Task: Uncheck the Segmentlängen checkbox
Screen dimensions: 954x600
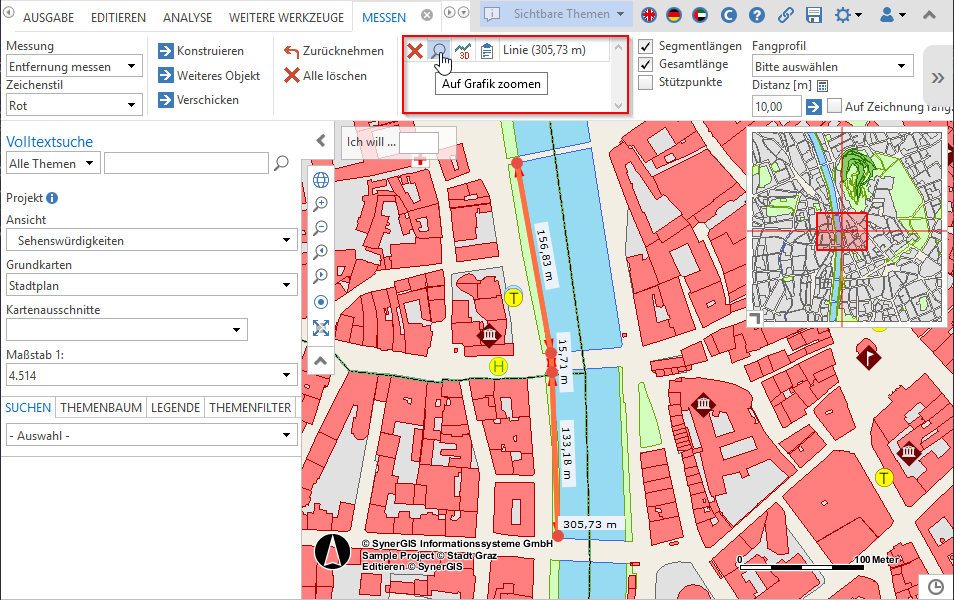Action: pyautogui.click(x=644, y=45)
